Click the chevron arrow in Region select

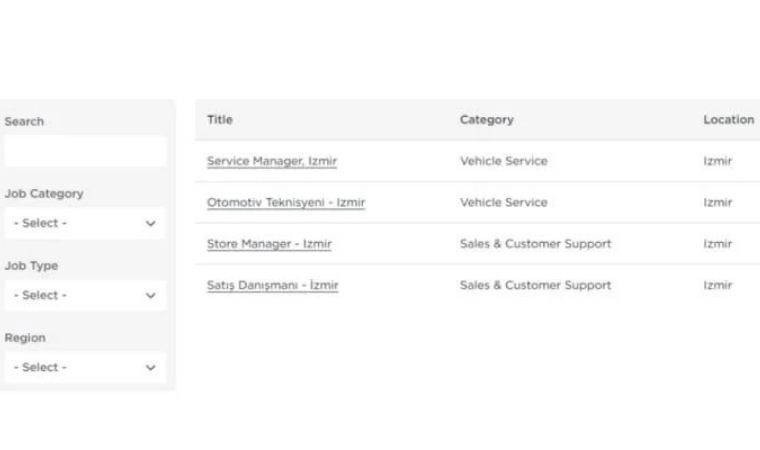[151, 367]
